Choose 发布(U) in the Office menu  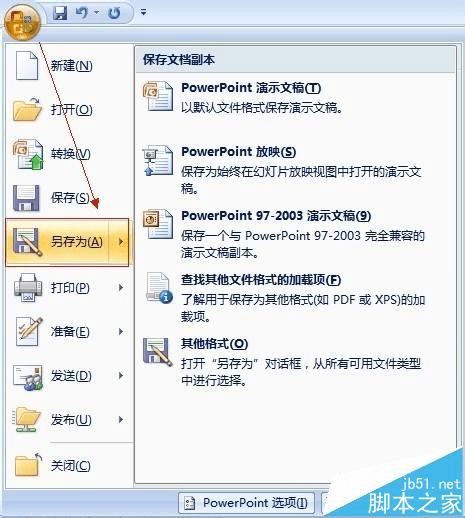point(69,420)
